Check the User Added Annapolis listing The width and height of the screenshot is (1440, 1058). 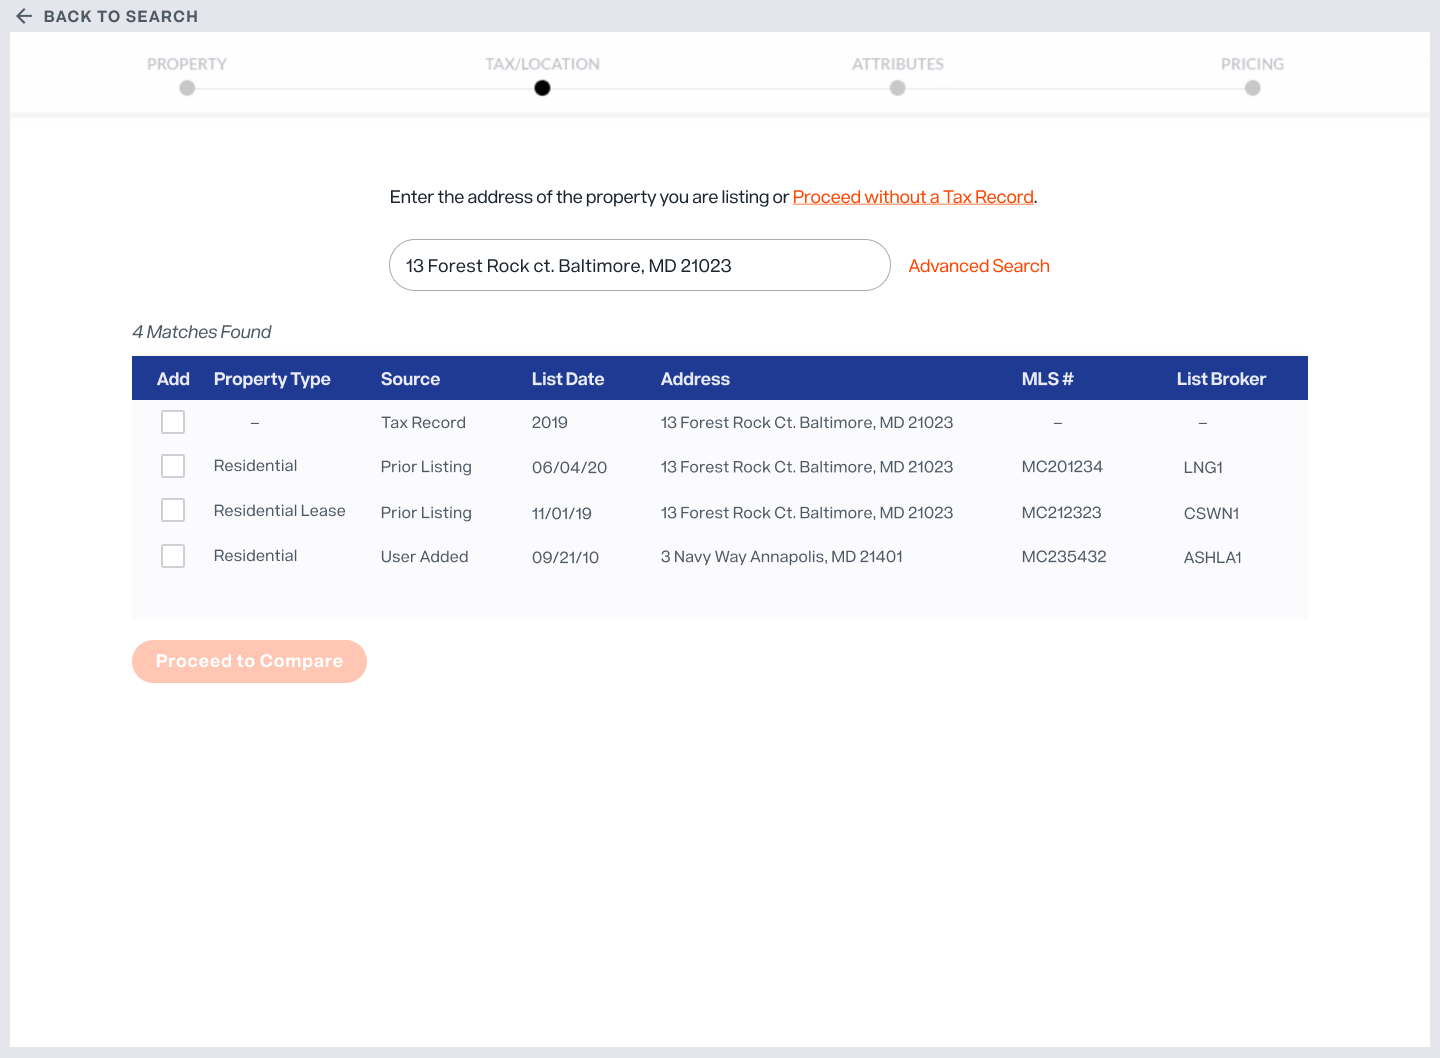(x=172, y=555)
